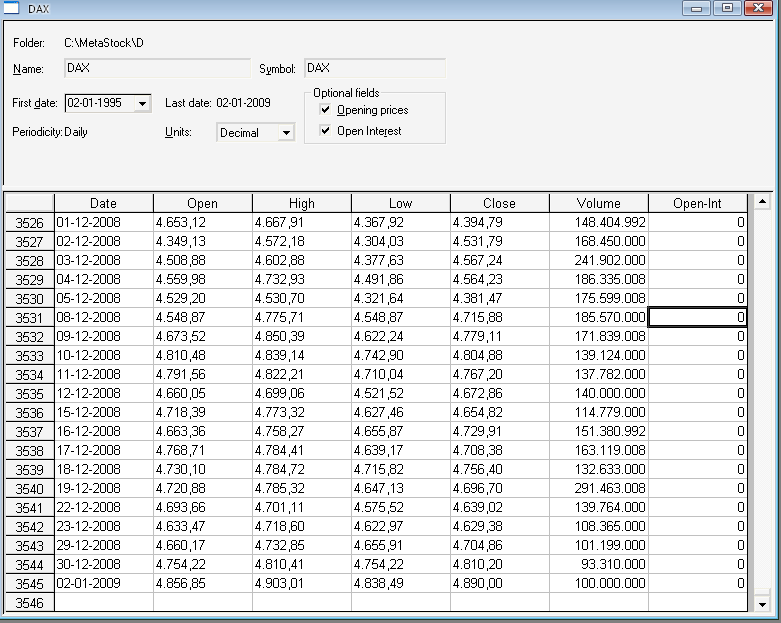Viewport: 781px width, 623px height.
Task: Click close price 4.672,86
Action: click(x=500, y=393)
